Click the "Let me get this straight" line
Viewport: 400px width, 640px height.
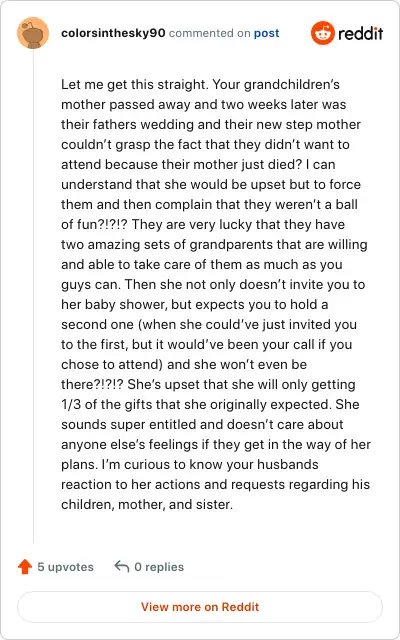200,84
